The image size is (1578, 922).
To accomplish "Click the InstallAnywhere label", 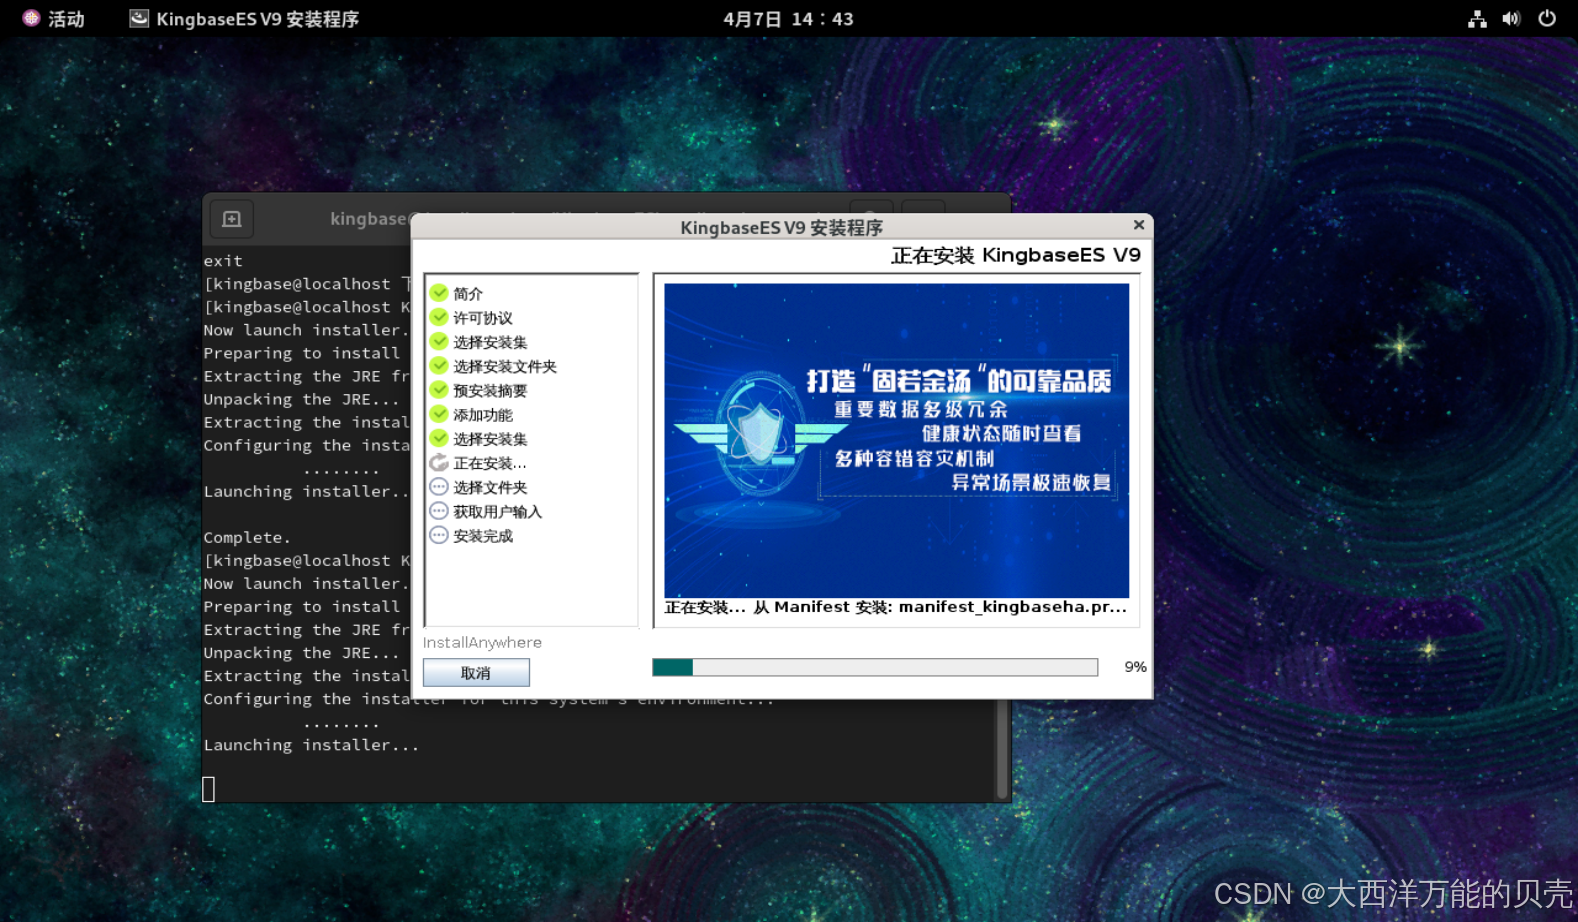I will coord(482,643).
